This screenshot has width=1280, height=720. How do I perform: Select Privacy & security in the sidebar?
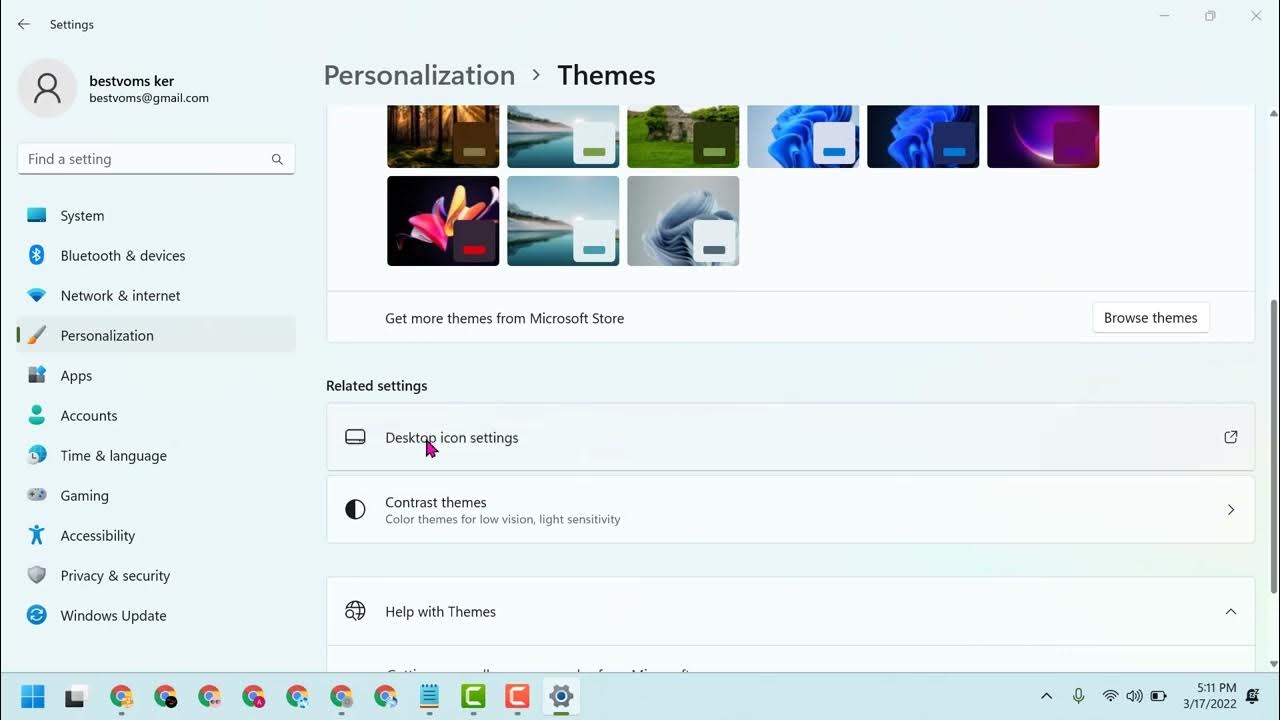pyautogui.click(x=156, y=575)
